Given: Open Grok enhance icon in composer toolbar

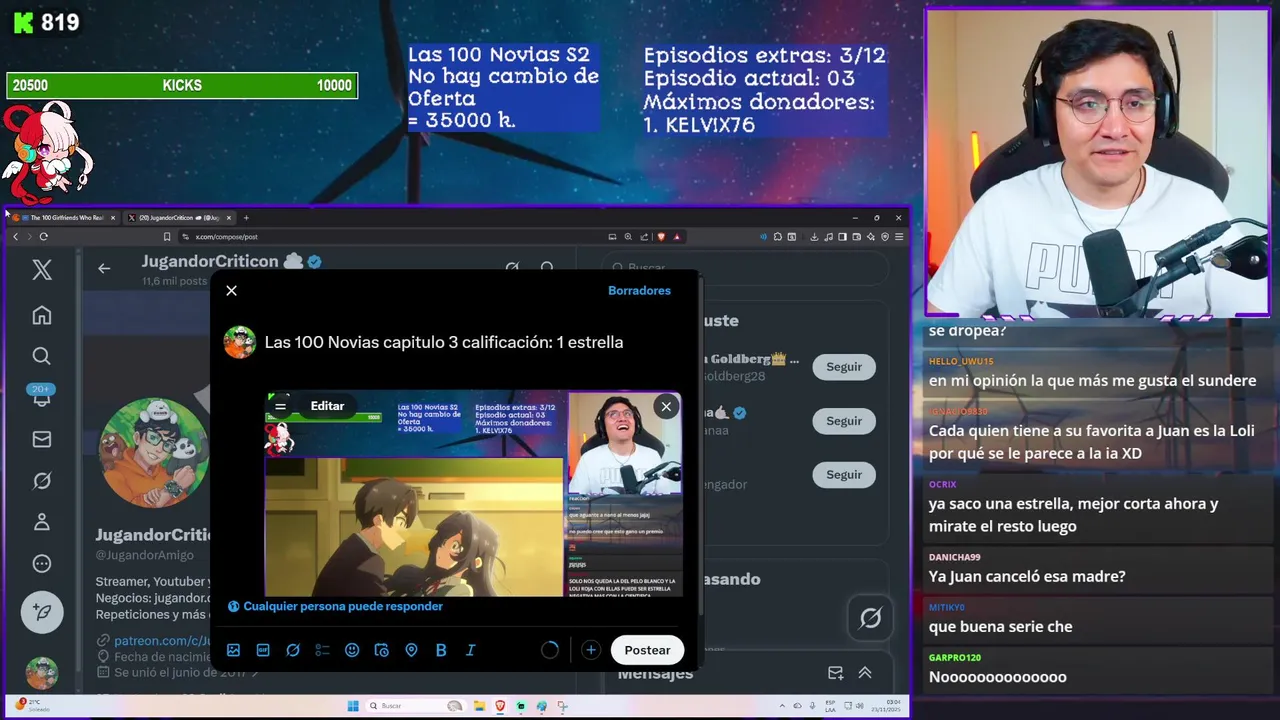Looking at the screenshot, I should click(293, 650).
